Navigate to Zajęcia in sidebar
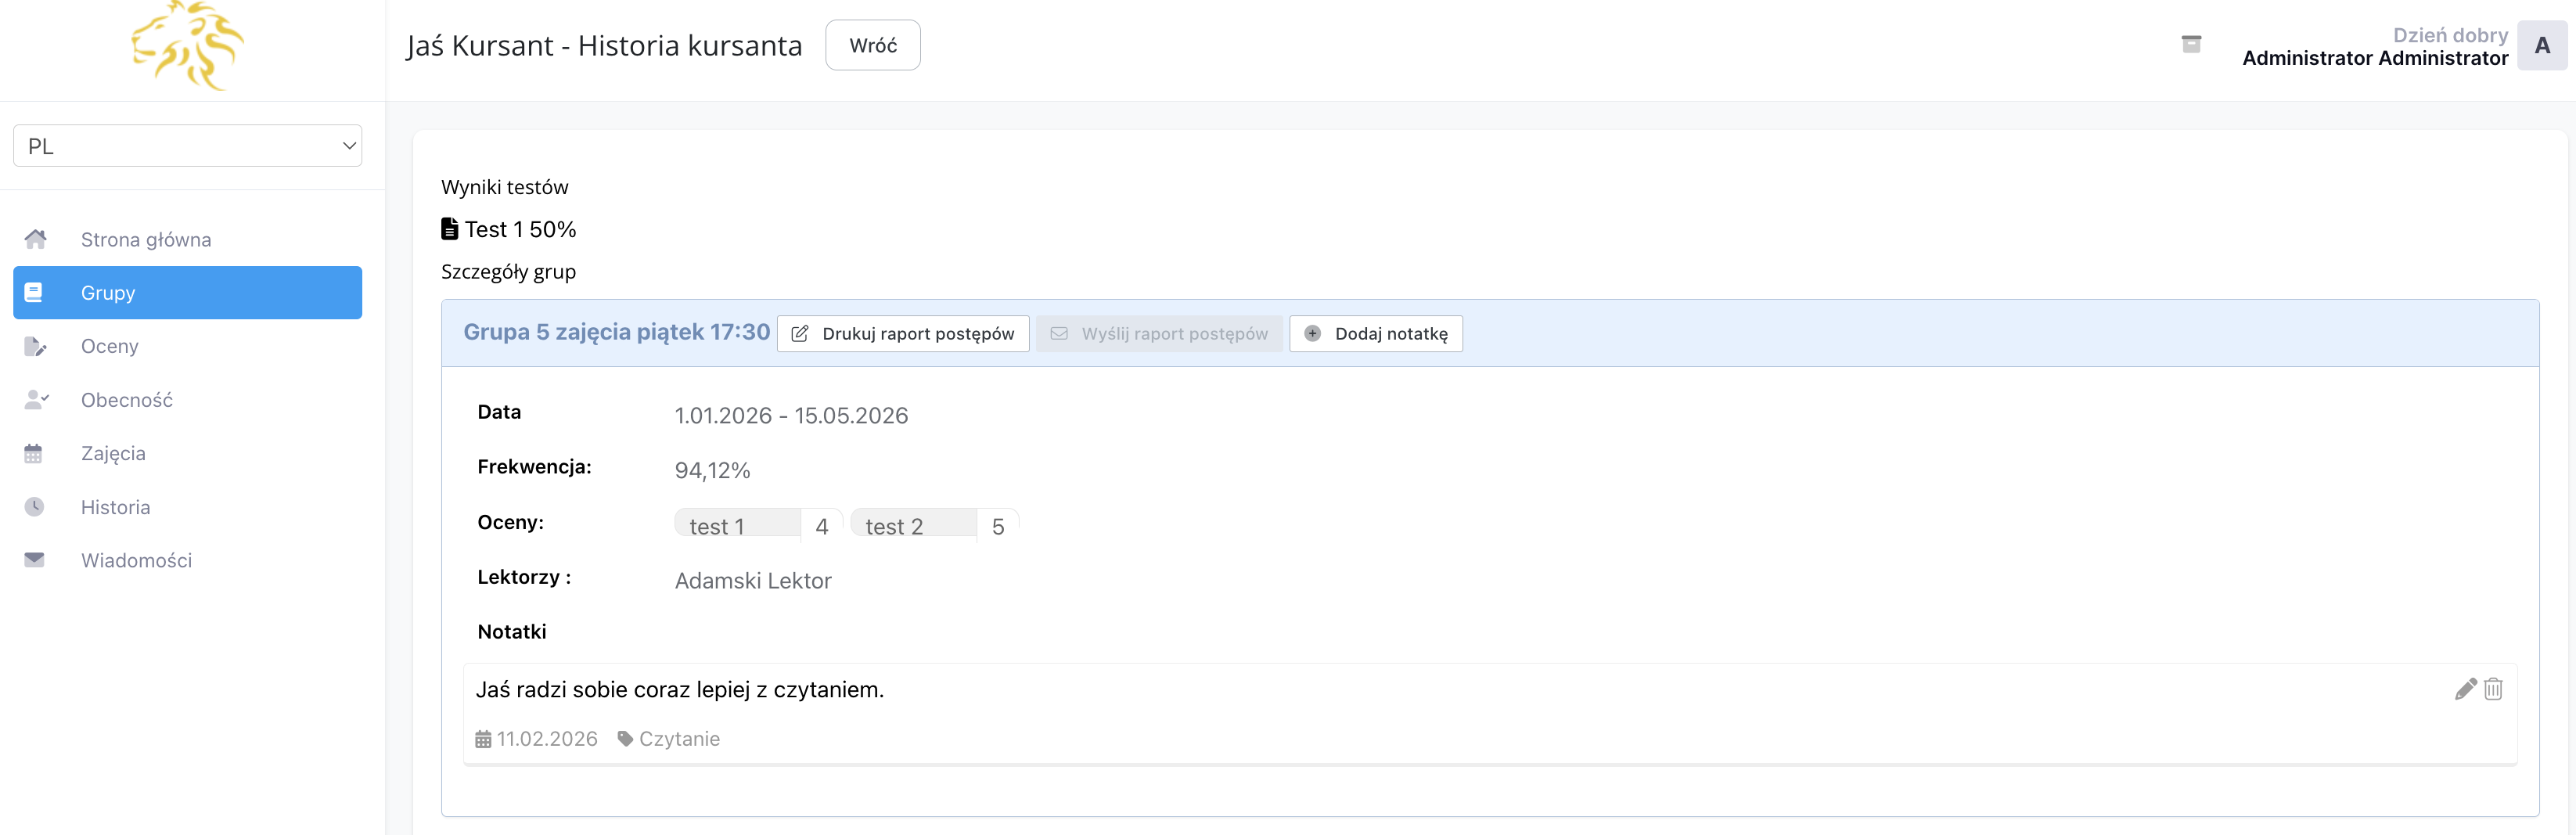2576x835 pixels. [x=113, y=453]
